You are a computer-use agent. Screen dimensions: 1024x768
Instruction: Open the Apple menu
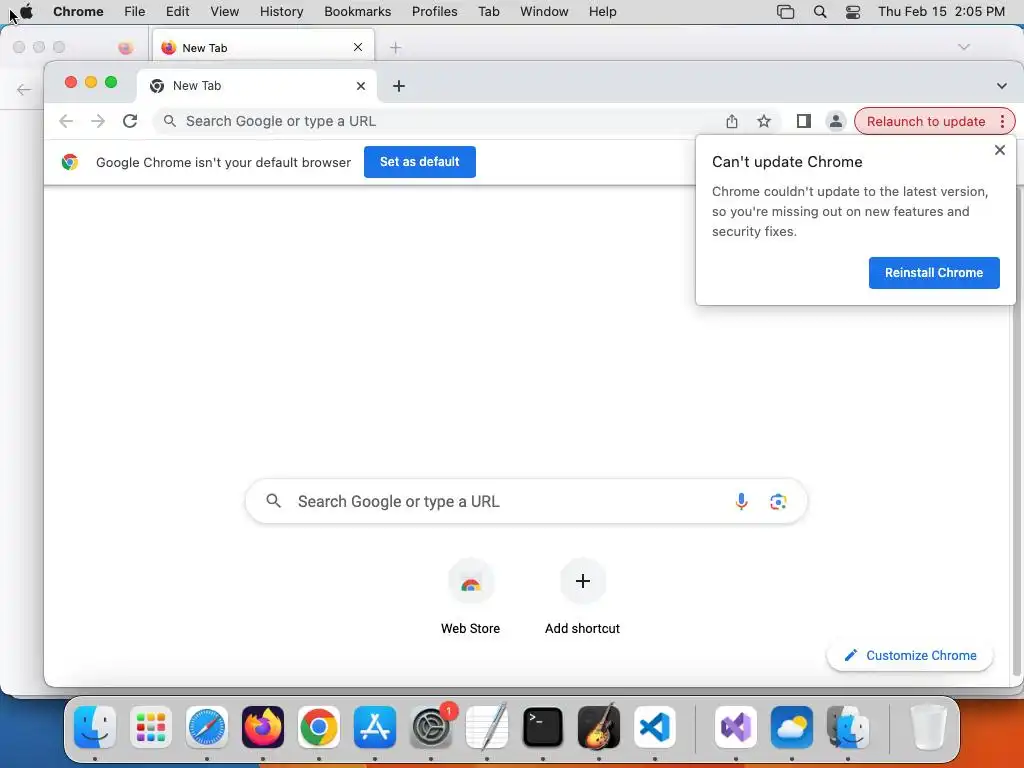(x=26, y=11)
